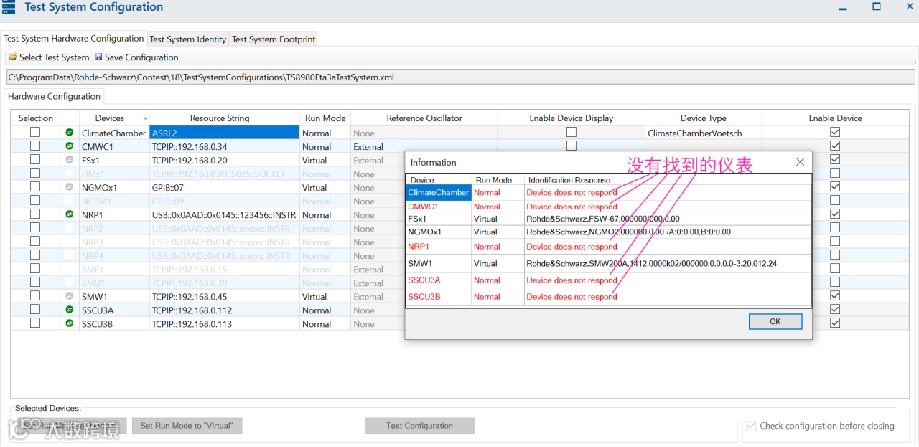Click External reference oscillator cell for CMWC1
This screenshot has height=447, width=919.
coord(424,146)
